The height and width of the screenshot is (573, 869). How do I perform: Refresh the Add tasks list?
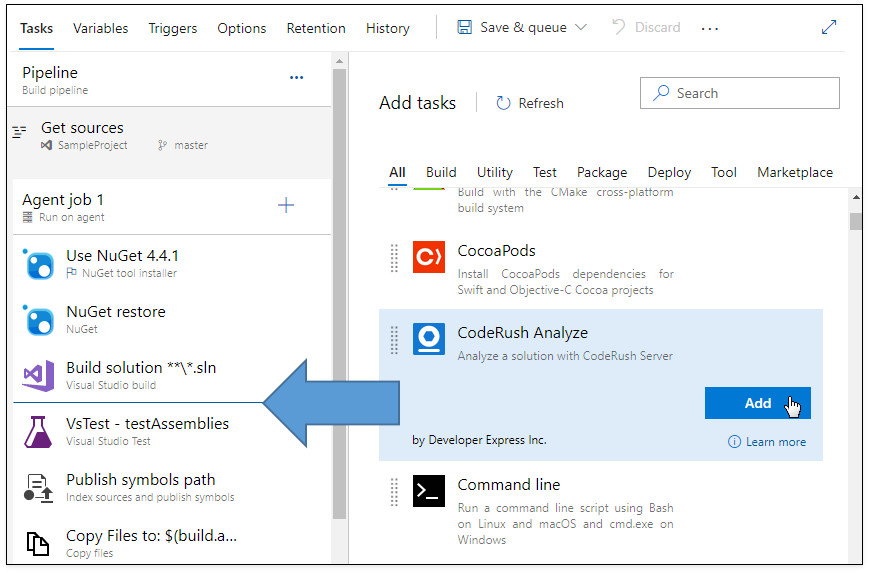point(530,103)
